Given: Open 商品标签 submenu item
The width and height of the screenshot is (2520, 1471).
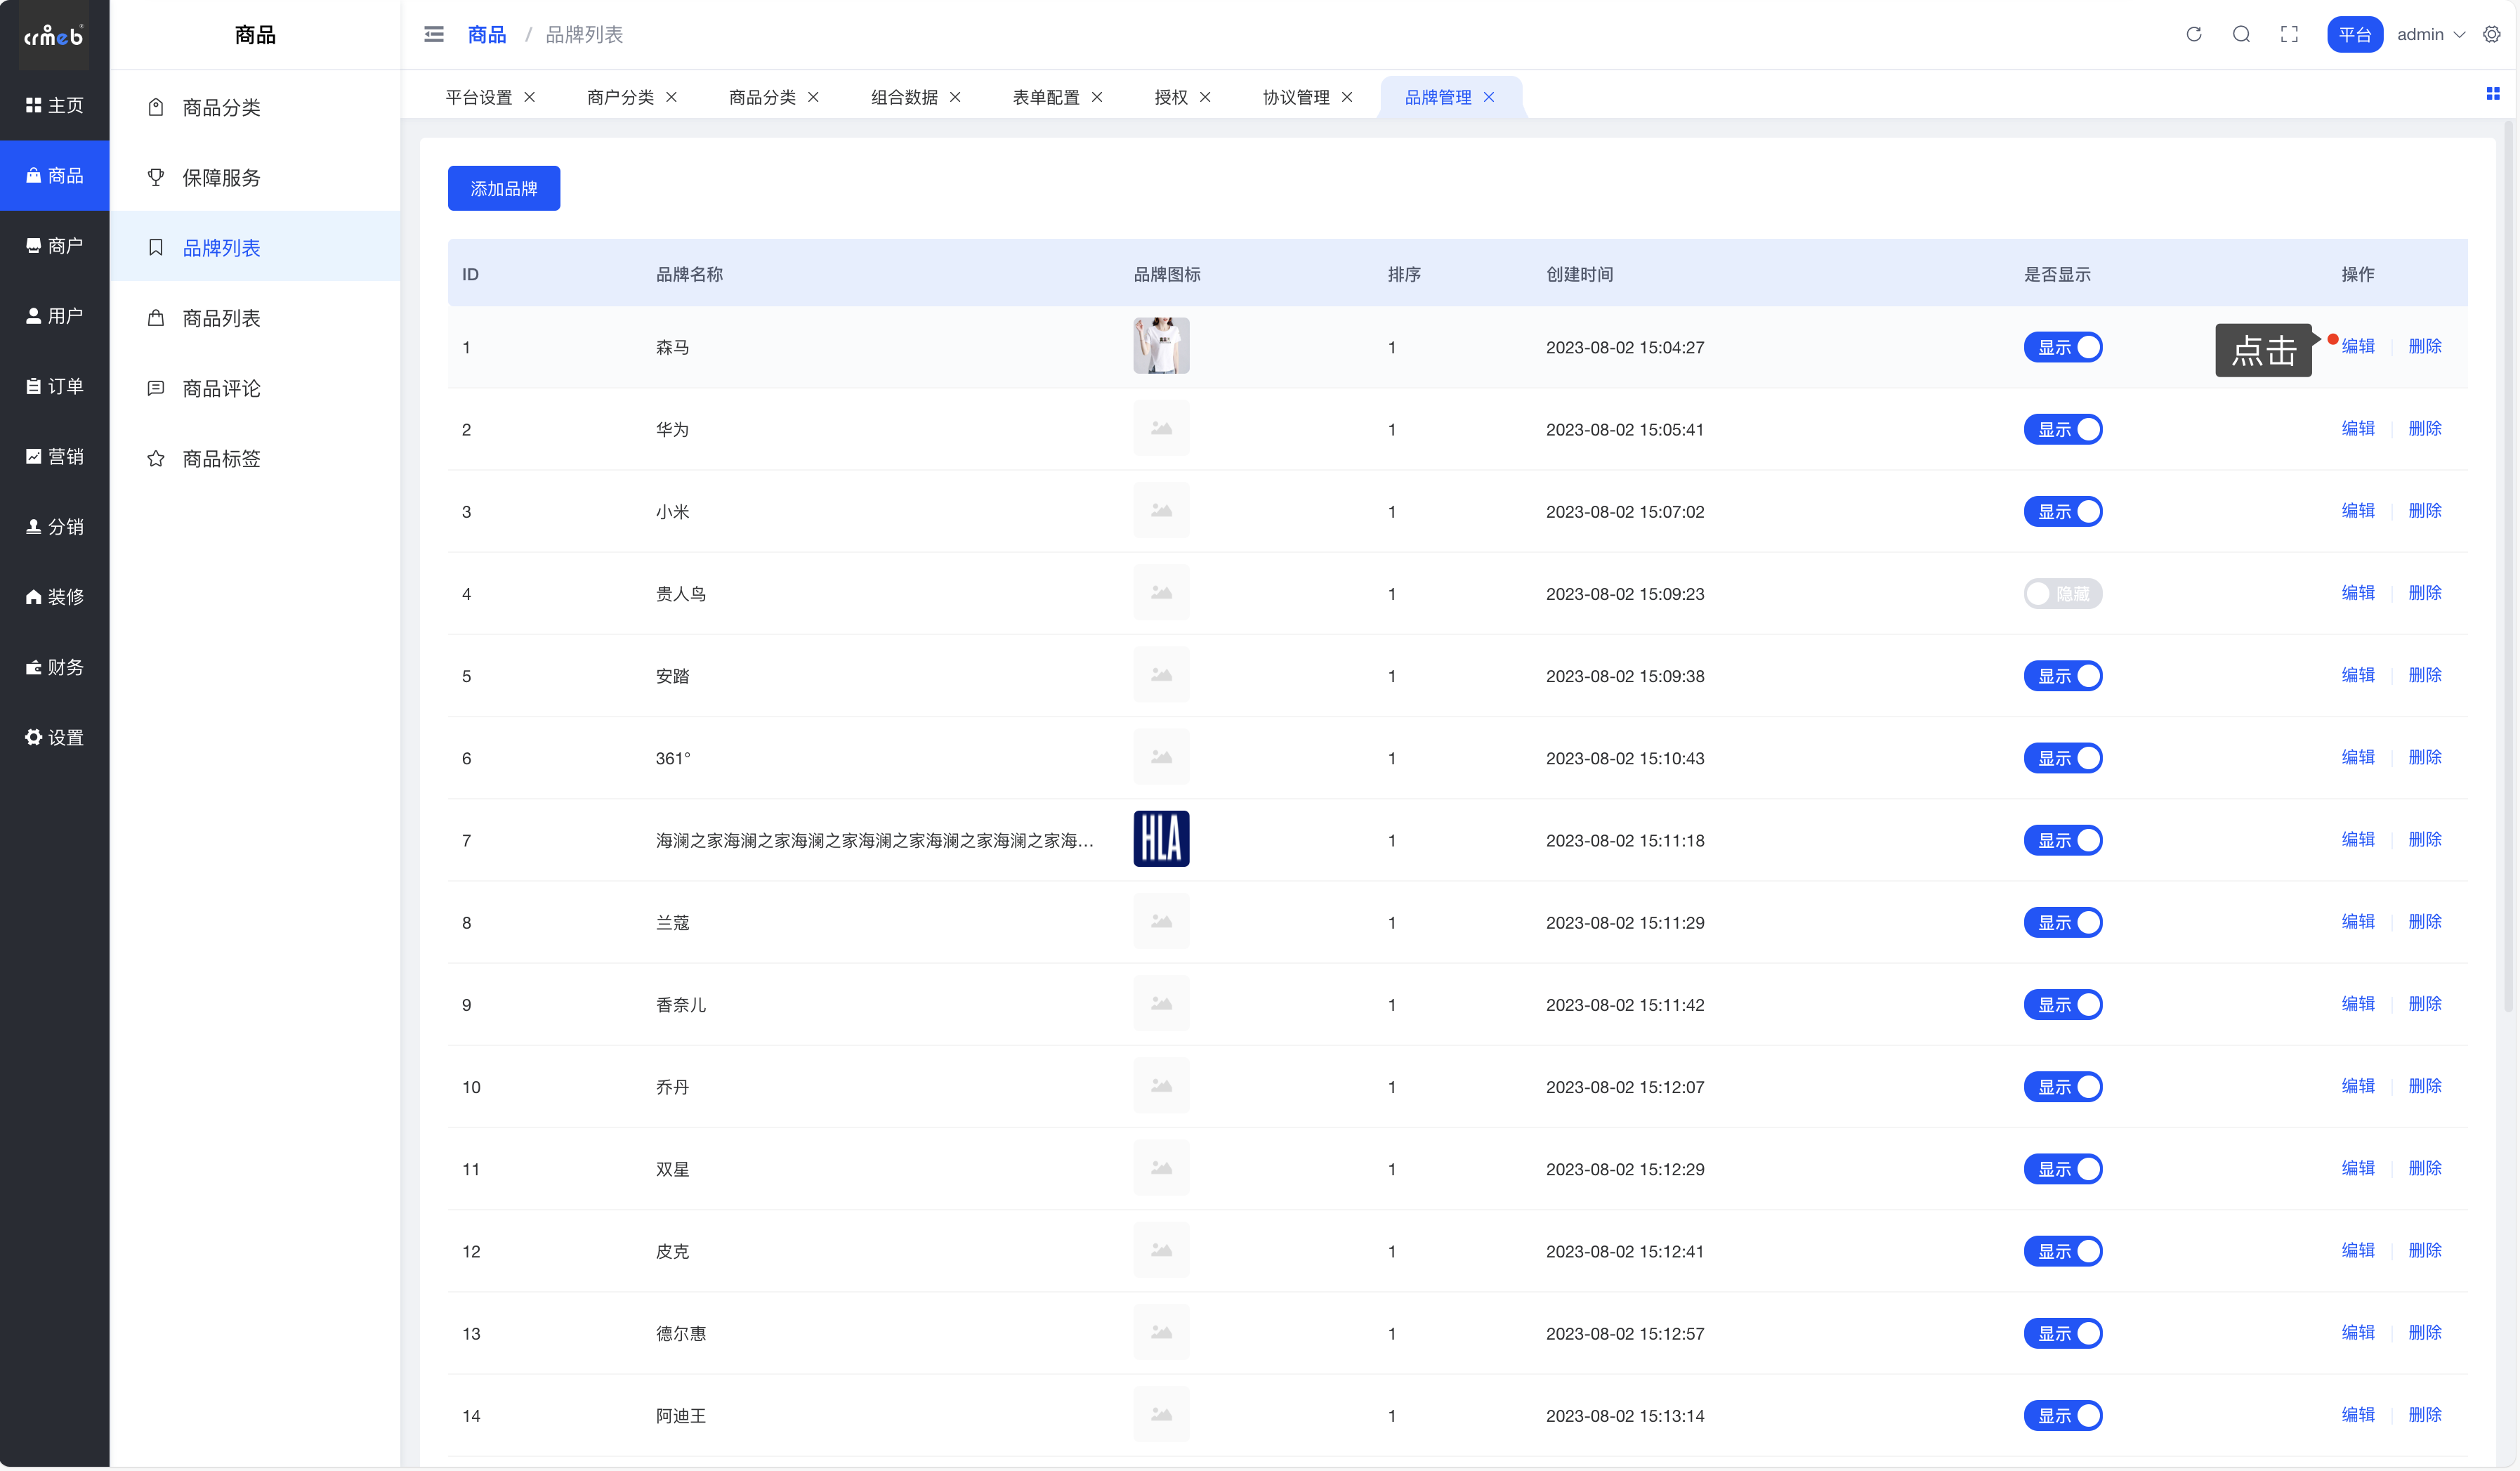Looking at the screenshot, I should coord(221,459).
